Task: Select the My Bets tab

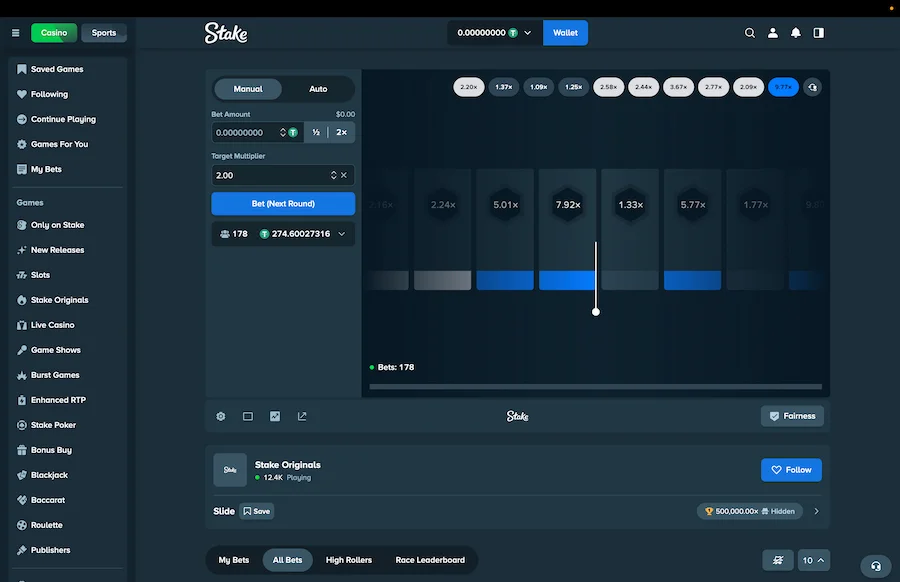Action: click(x=234, y=560)
